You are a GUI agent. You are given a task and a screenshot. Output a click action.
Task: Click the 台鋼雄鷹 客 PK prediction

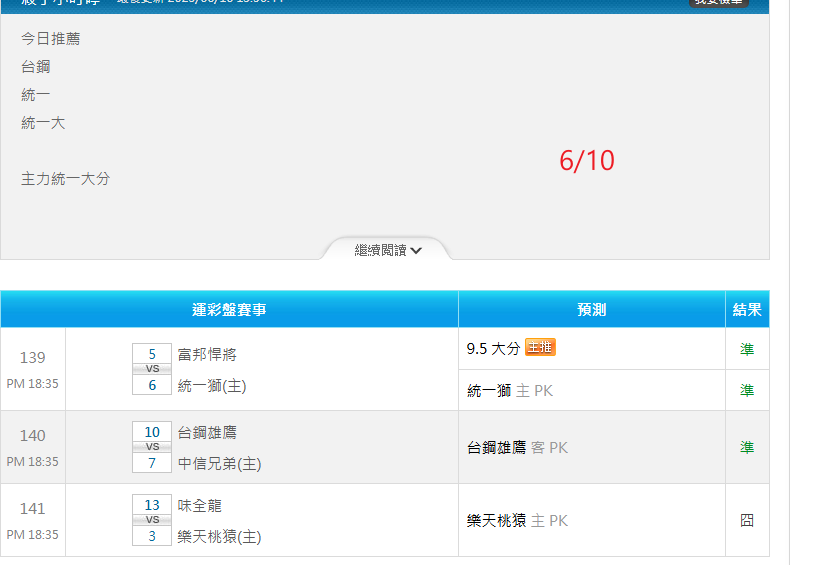click(x=517, y=448)
